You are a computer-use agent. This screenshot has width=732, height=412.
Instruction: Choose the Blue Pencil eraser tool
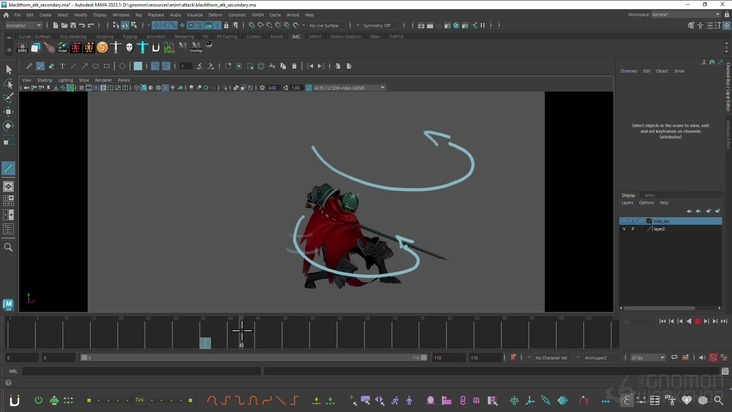tap(51, 66)
